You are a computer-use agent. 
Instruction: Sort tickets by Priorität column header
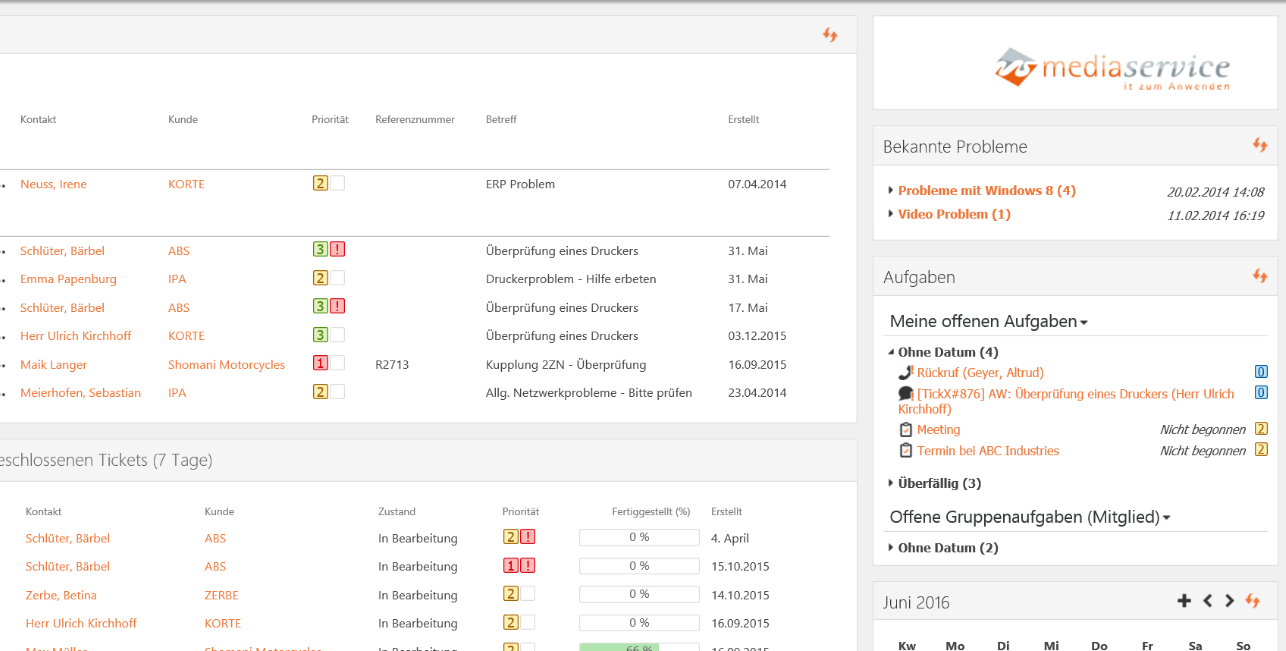[330, 119]
